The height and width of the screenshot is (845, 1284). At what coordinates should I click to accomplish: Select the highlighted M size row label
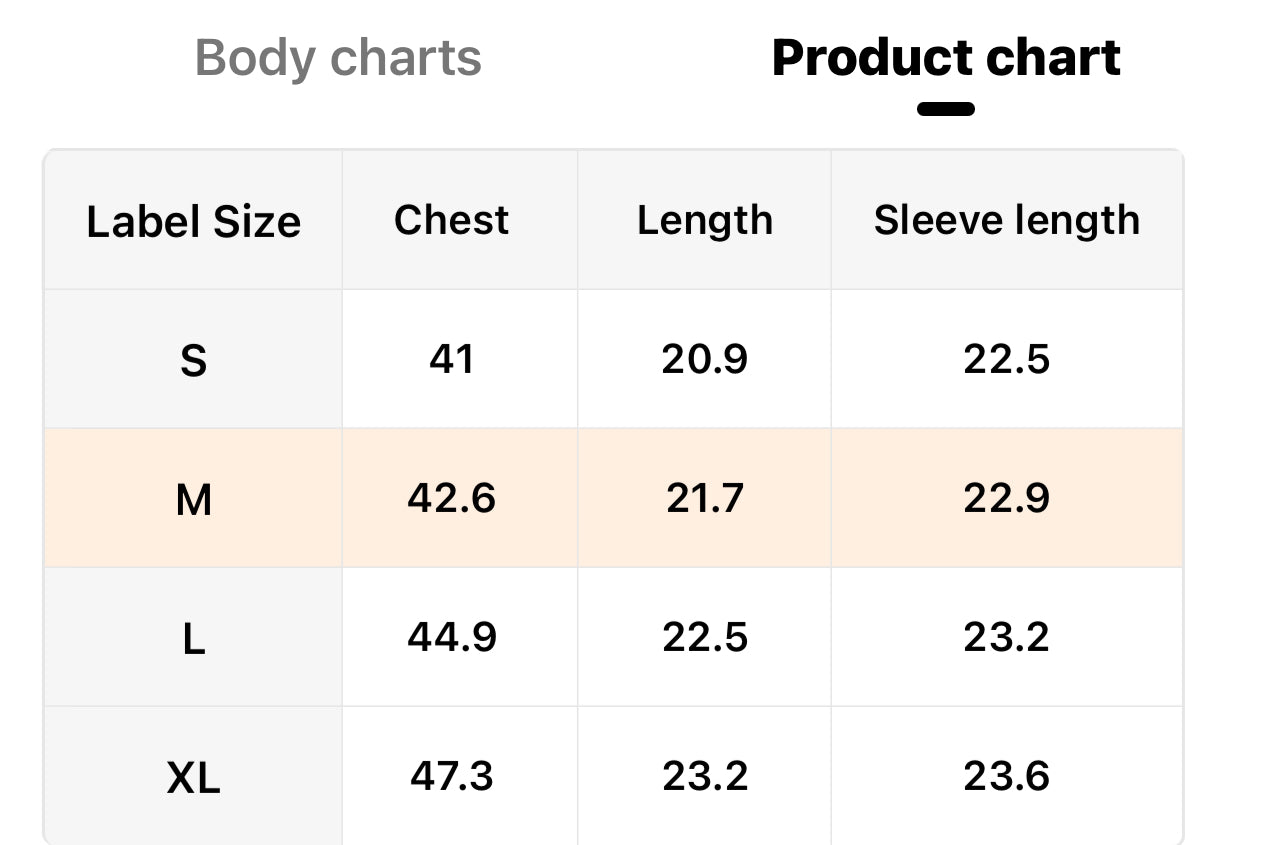(x=193, y=498)
